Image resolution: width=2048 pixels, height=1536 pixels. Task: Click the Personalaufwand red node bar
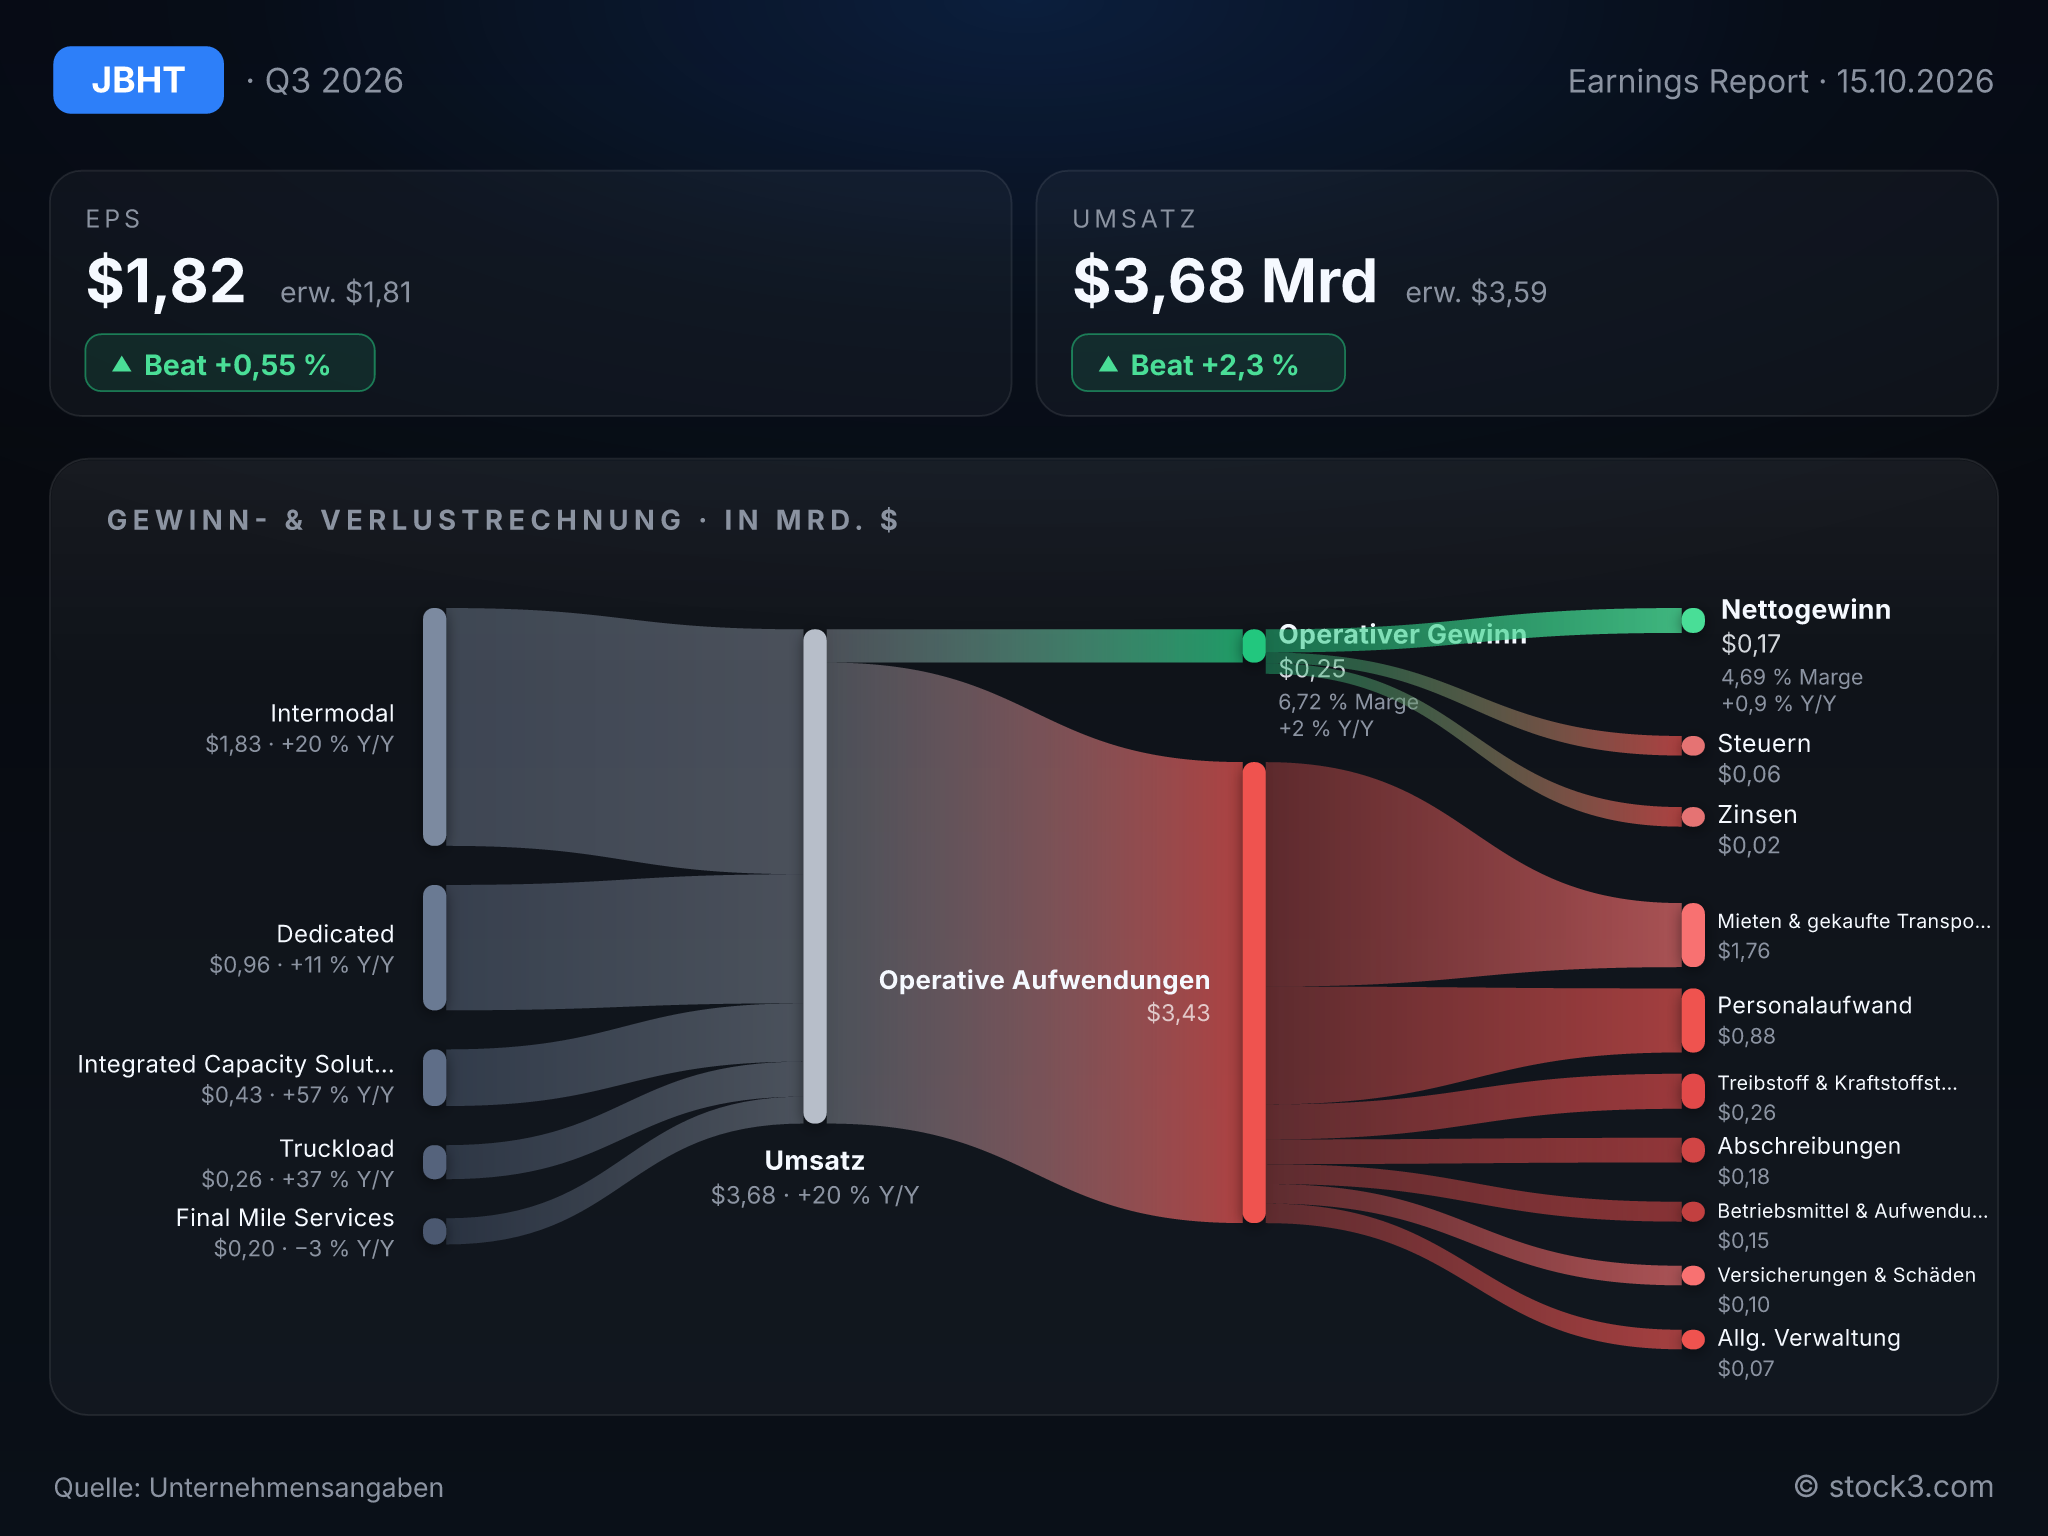1693,1020
